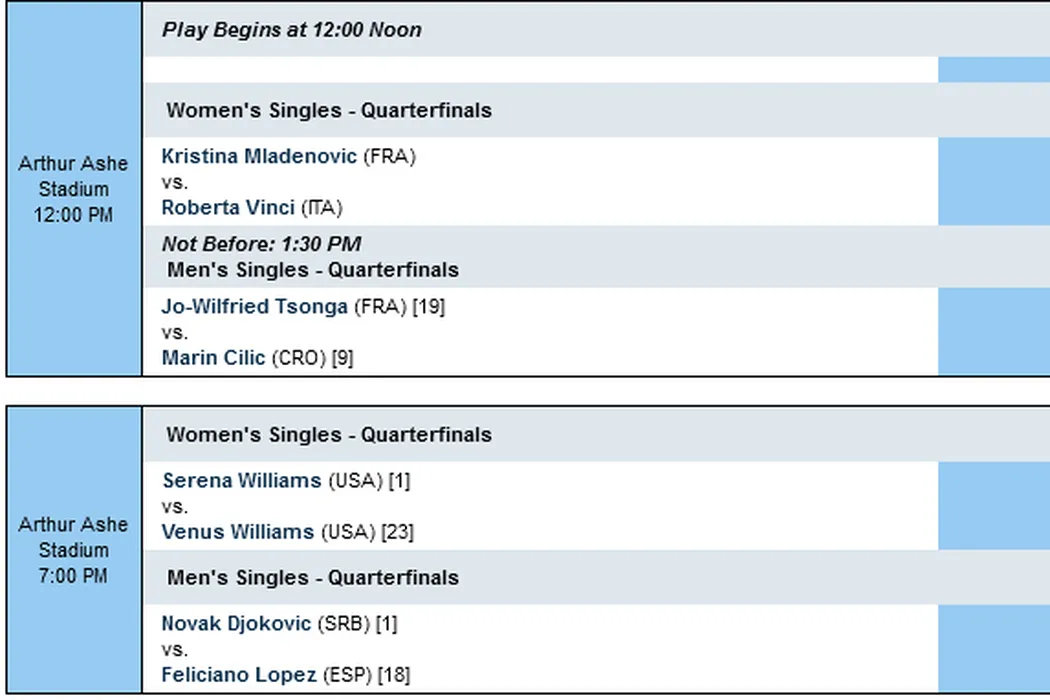Screen dimensions: 1050x700
Task: Select the Marin Cilic name link
Action: point(213,358)
